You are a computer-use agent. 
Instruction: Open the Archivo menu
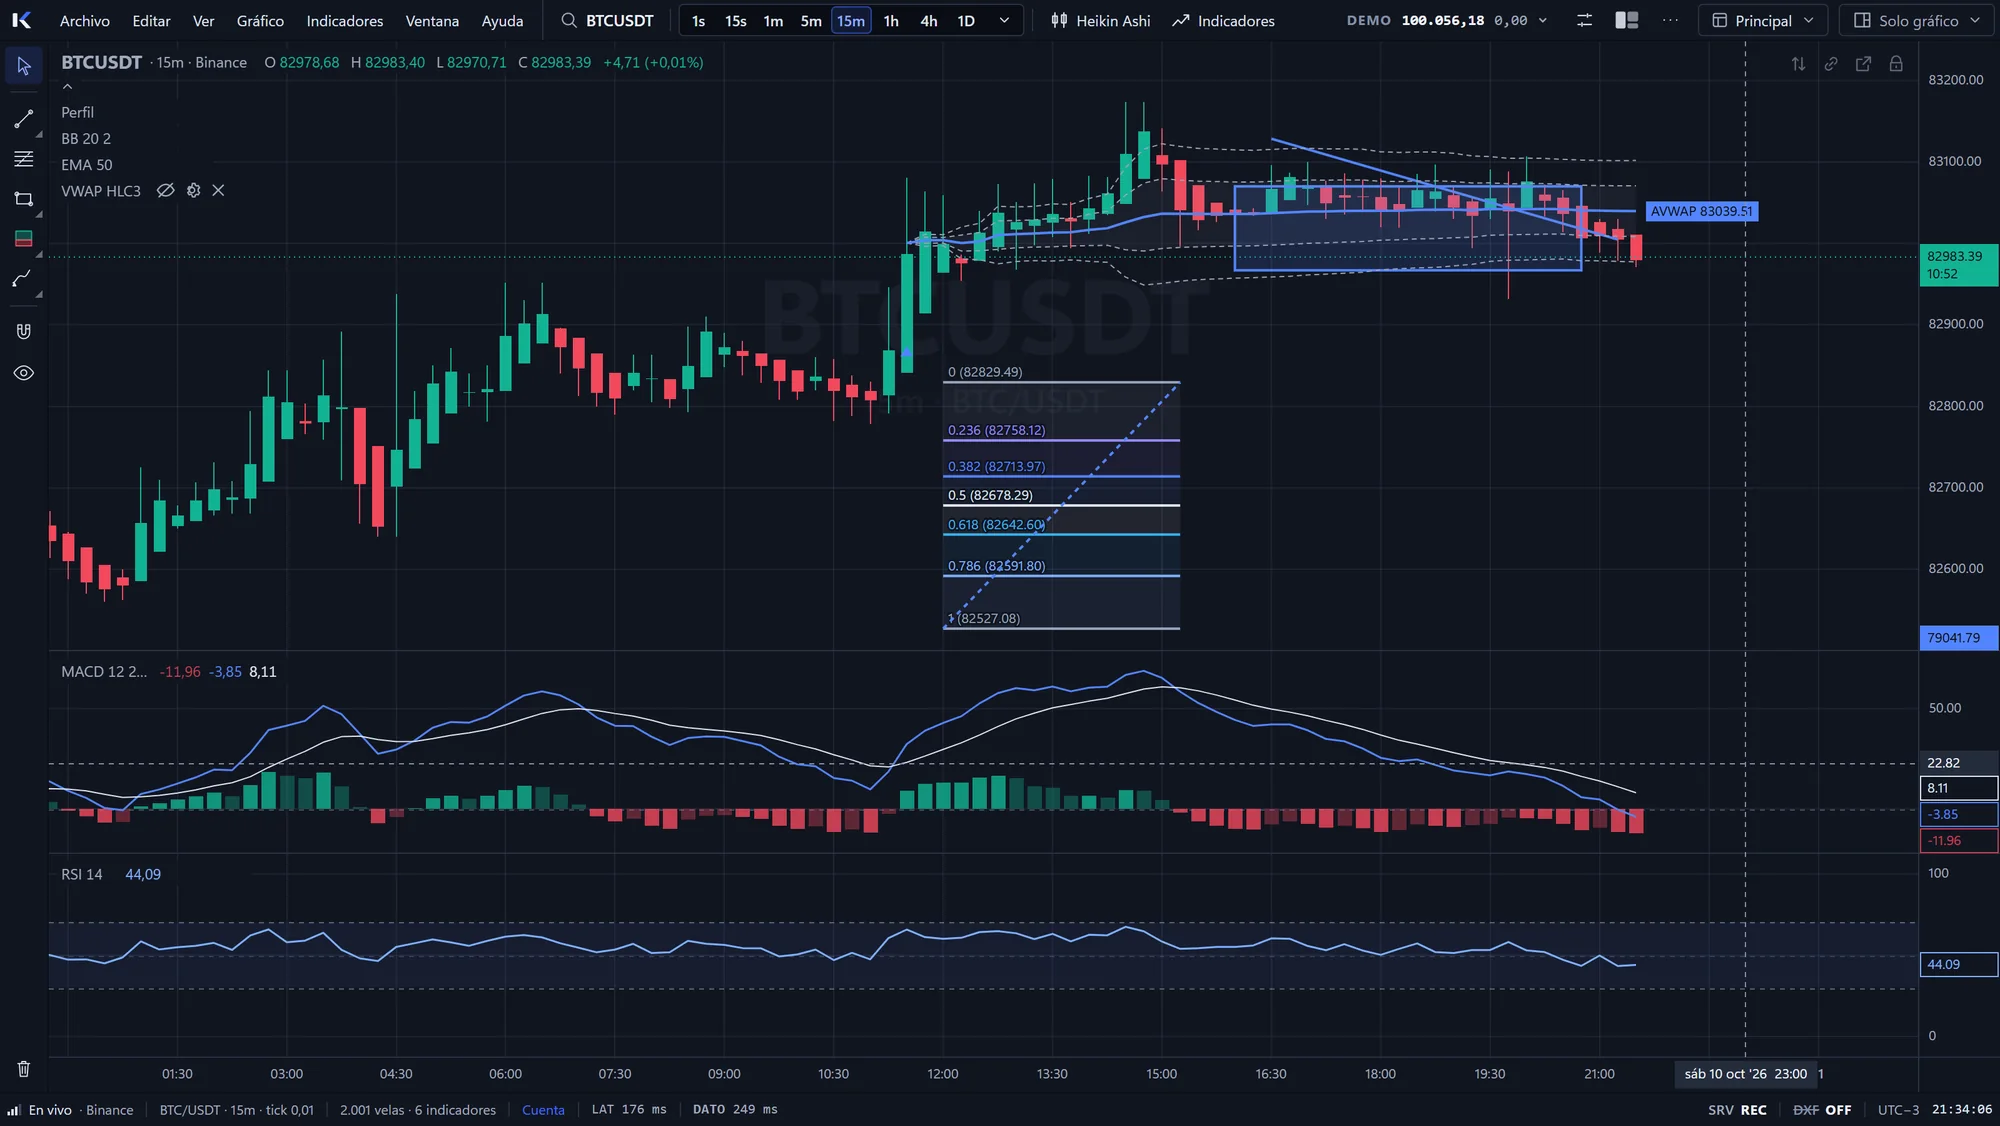[x=85, y=21]
